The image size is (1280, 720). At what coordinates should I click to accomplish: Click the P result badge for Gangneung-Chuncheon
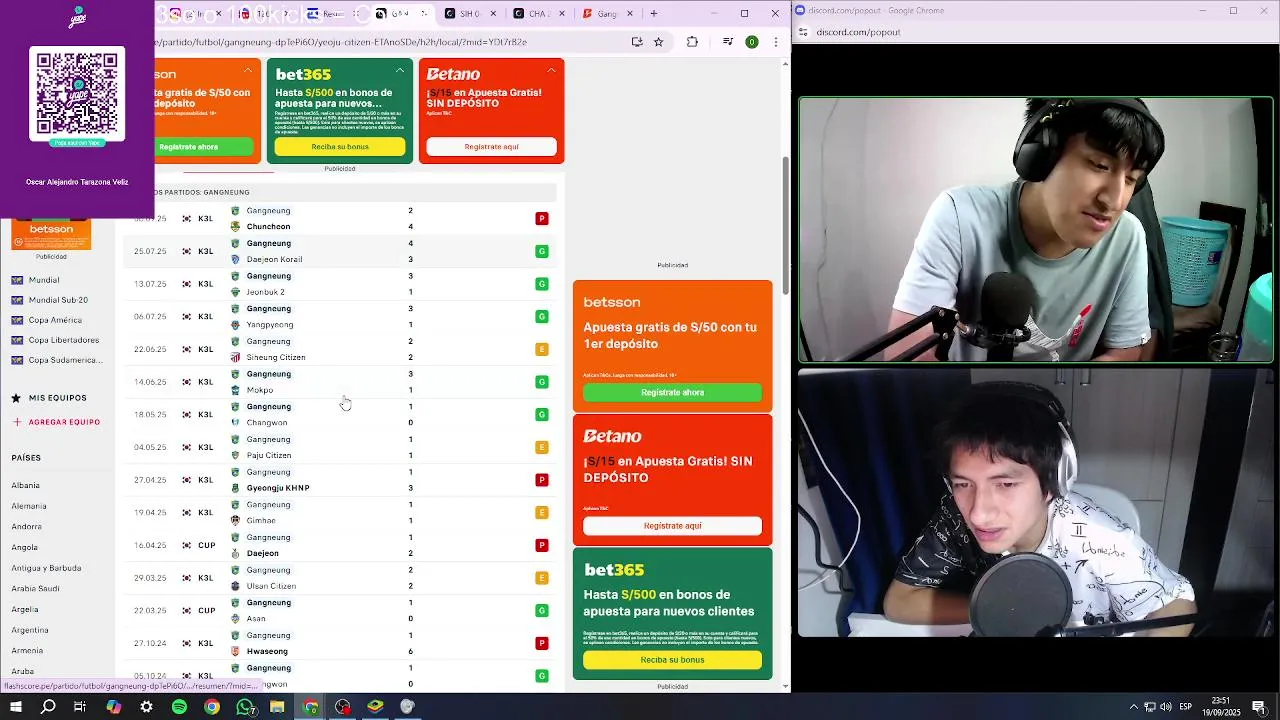coord(542,219)
